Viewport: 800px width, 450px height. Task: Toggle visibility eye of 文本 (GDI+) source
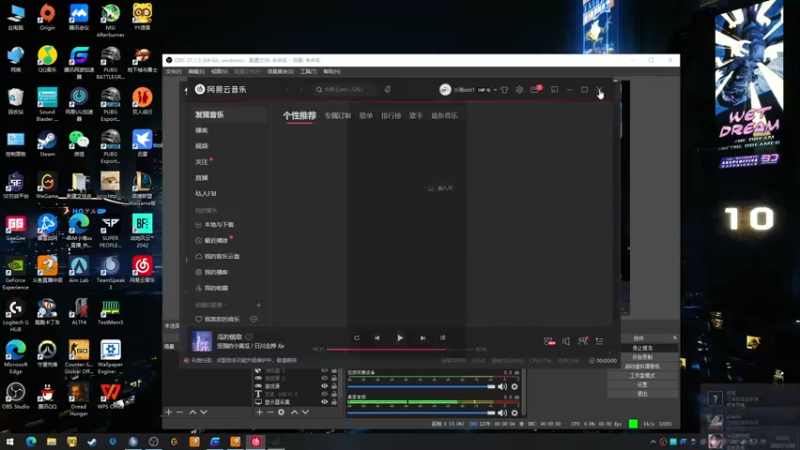click(x=324, y=394)
